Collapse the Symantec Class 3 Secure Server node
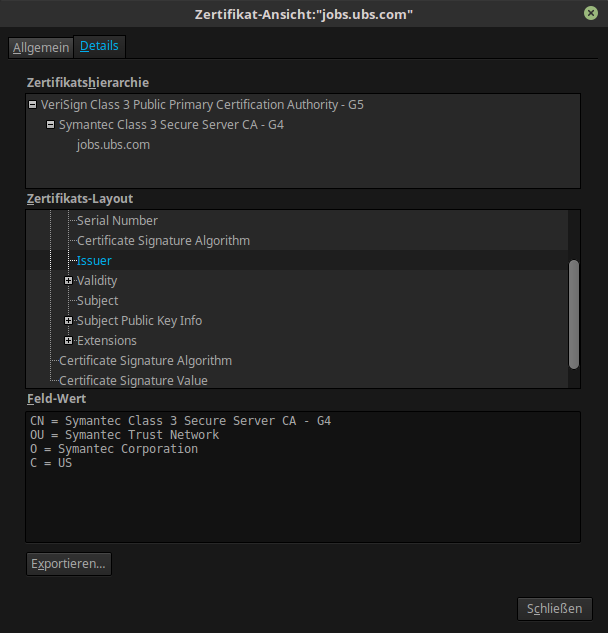Screen dimensions: 608x633 (x=50, y=125)
